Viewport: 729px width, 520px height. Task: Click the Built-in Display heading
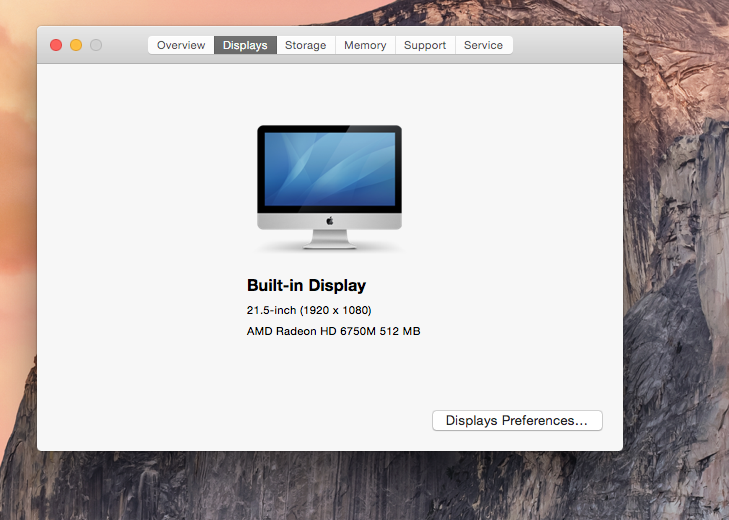[306, 285]
